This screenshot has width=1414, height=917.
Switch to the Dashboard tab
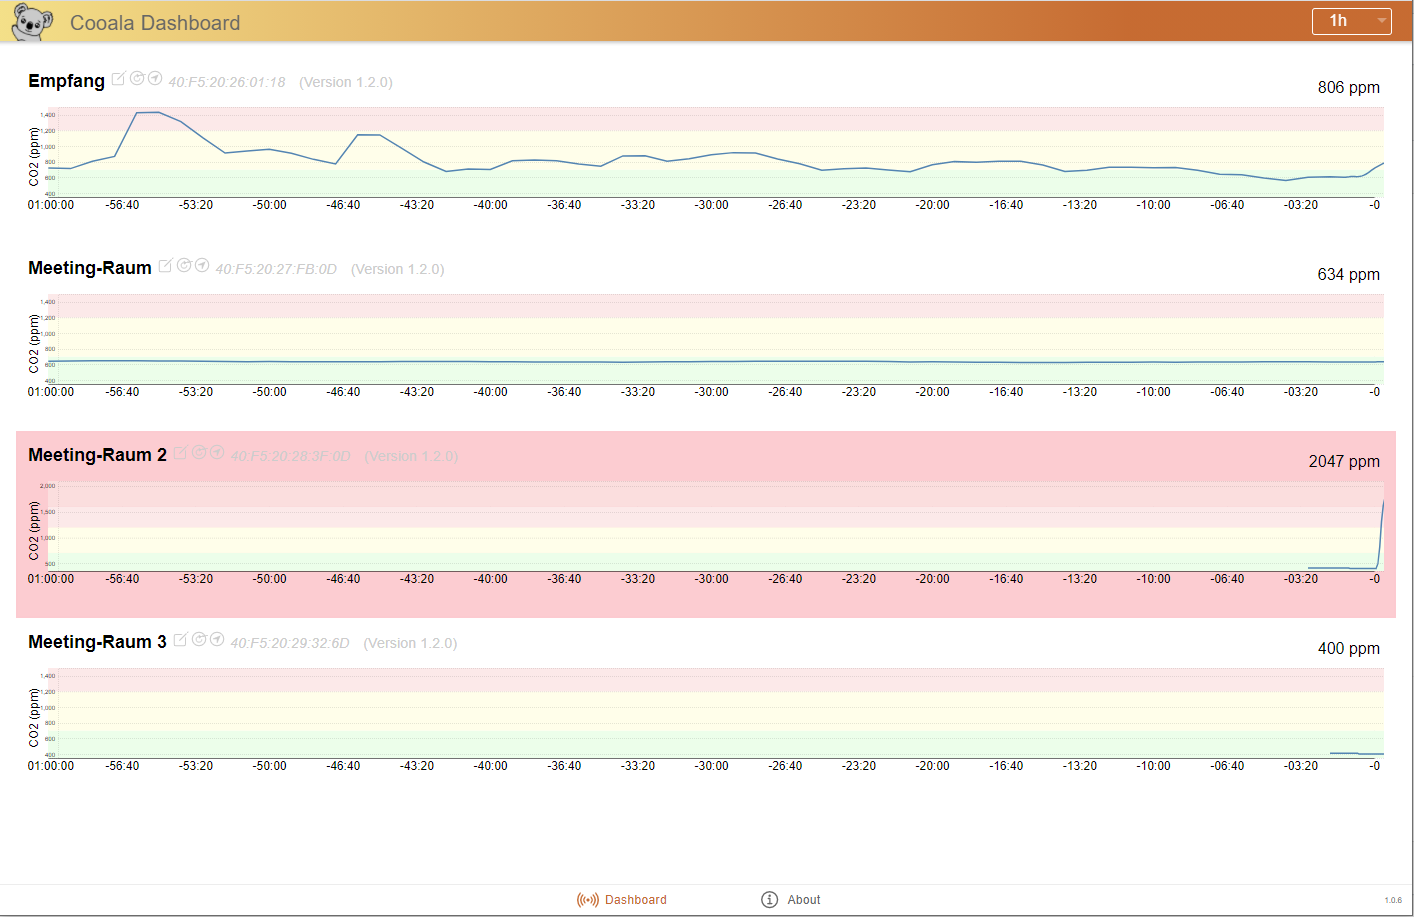click(x=622, y=900)
